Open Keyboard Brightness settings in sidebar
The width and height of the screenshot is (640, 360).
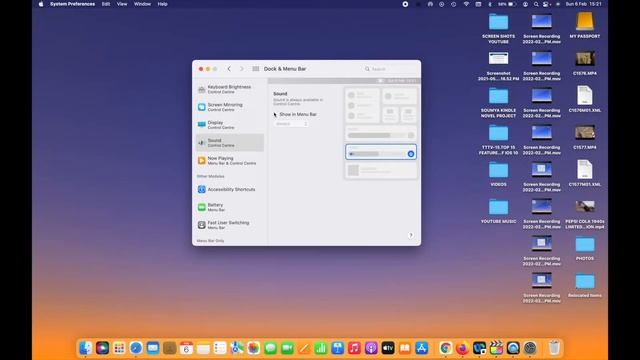click(x=230, y=89)
